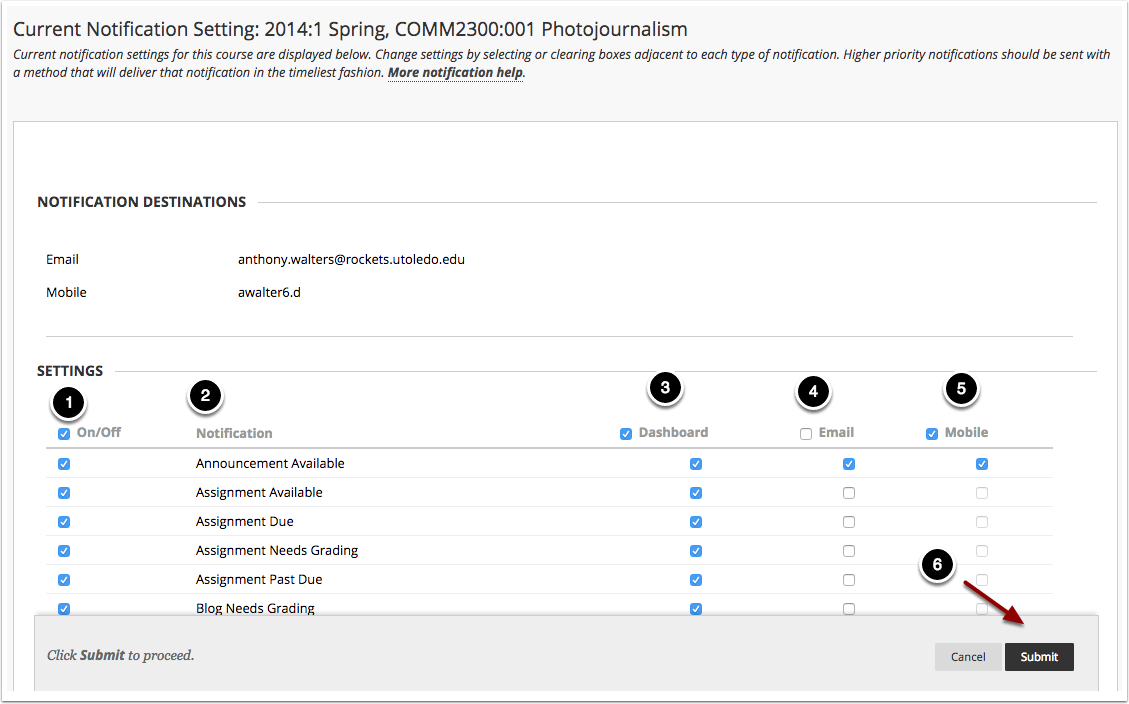Viewport: 1129px width, 704px height.
Task: Click the Cancel button
Action: point(968,656)
